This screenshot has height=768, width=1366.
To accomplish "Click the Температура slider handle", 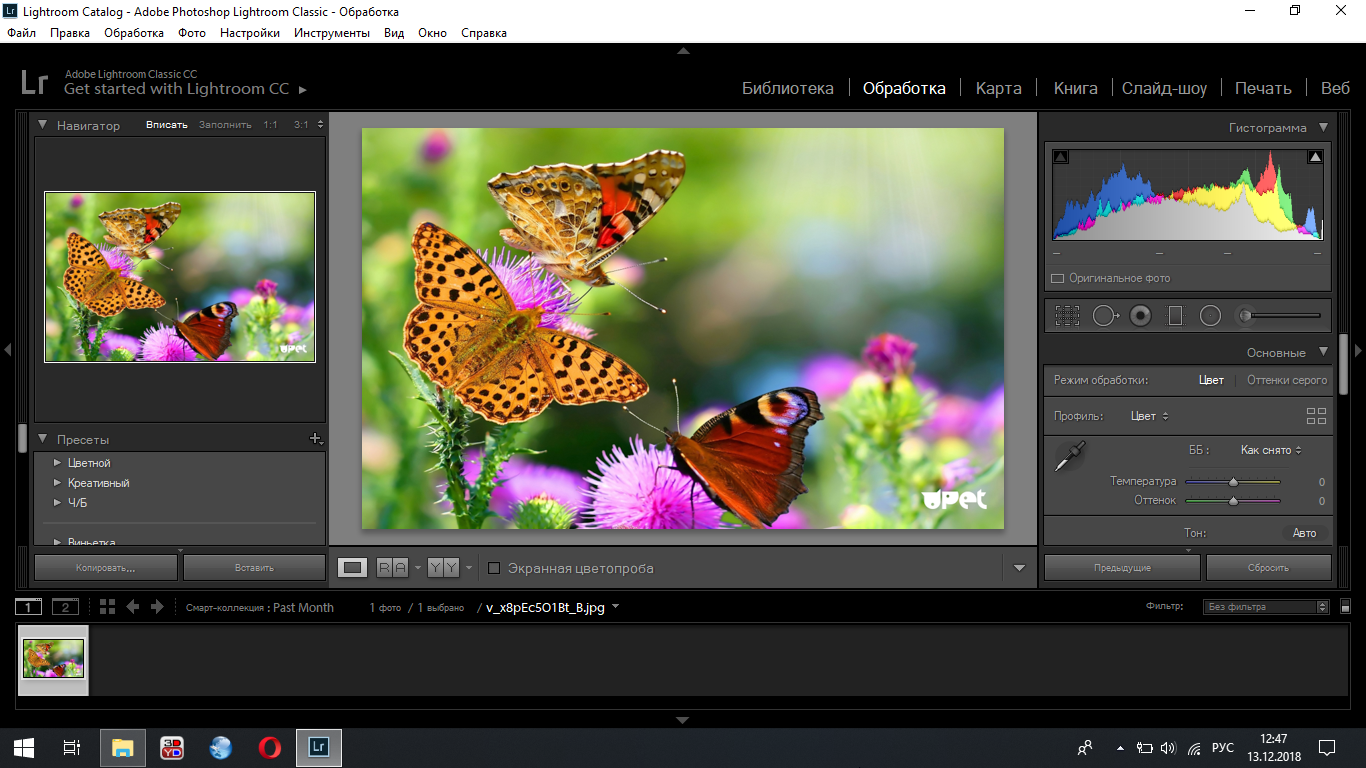I will pos(1233,482).
